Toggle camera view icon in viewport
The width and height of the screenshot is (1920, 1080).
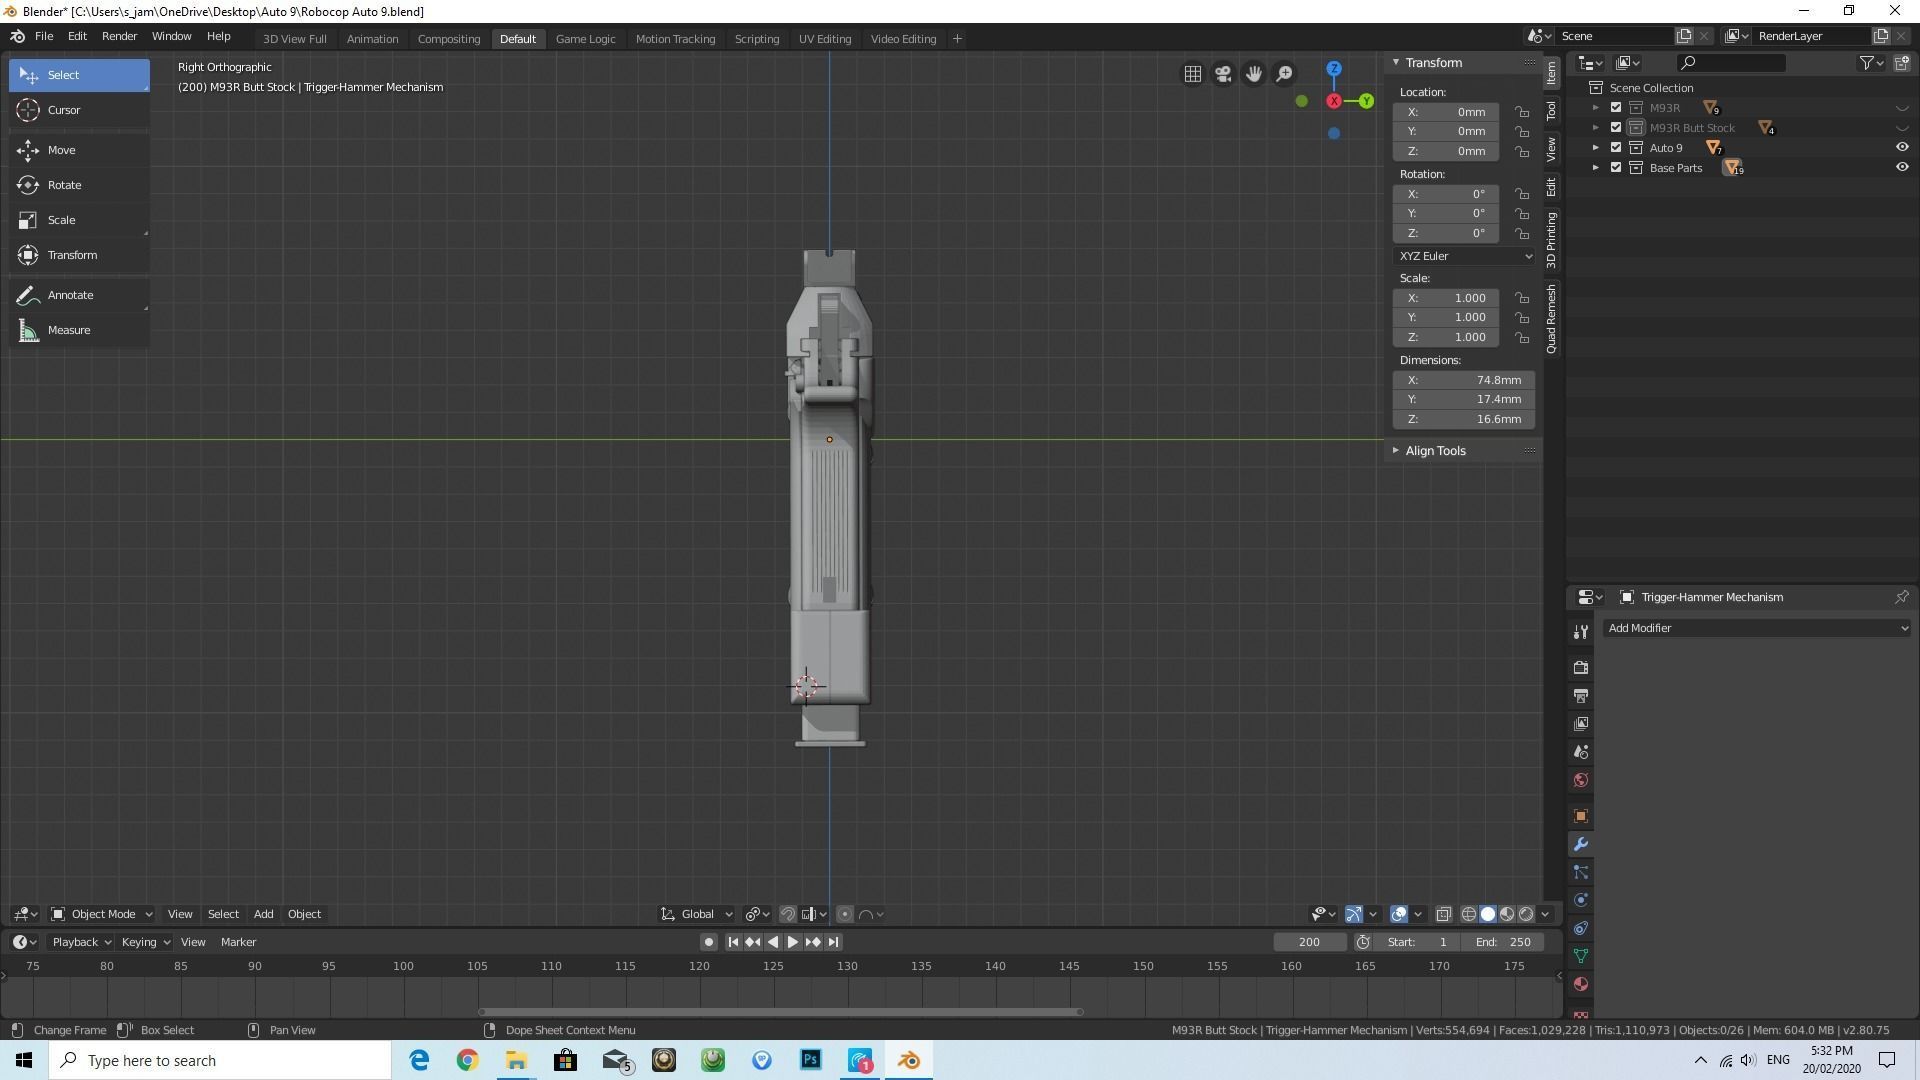[1223, 74]
